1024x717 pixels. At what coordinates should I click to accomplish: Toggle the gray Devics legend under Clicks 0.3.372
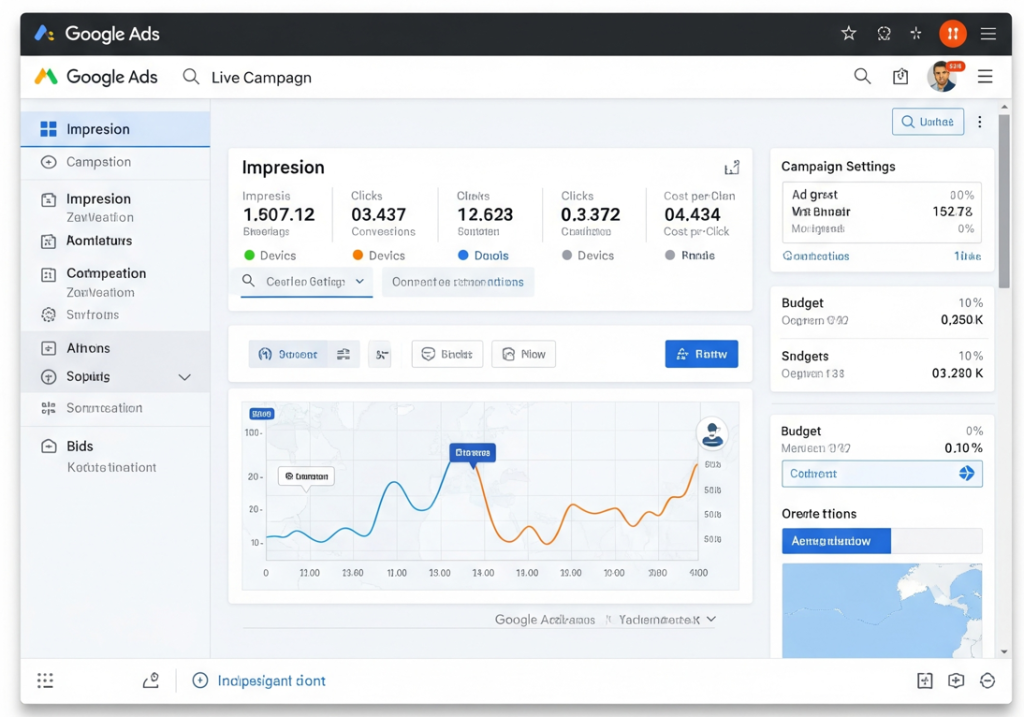567,255
